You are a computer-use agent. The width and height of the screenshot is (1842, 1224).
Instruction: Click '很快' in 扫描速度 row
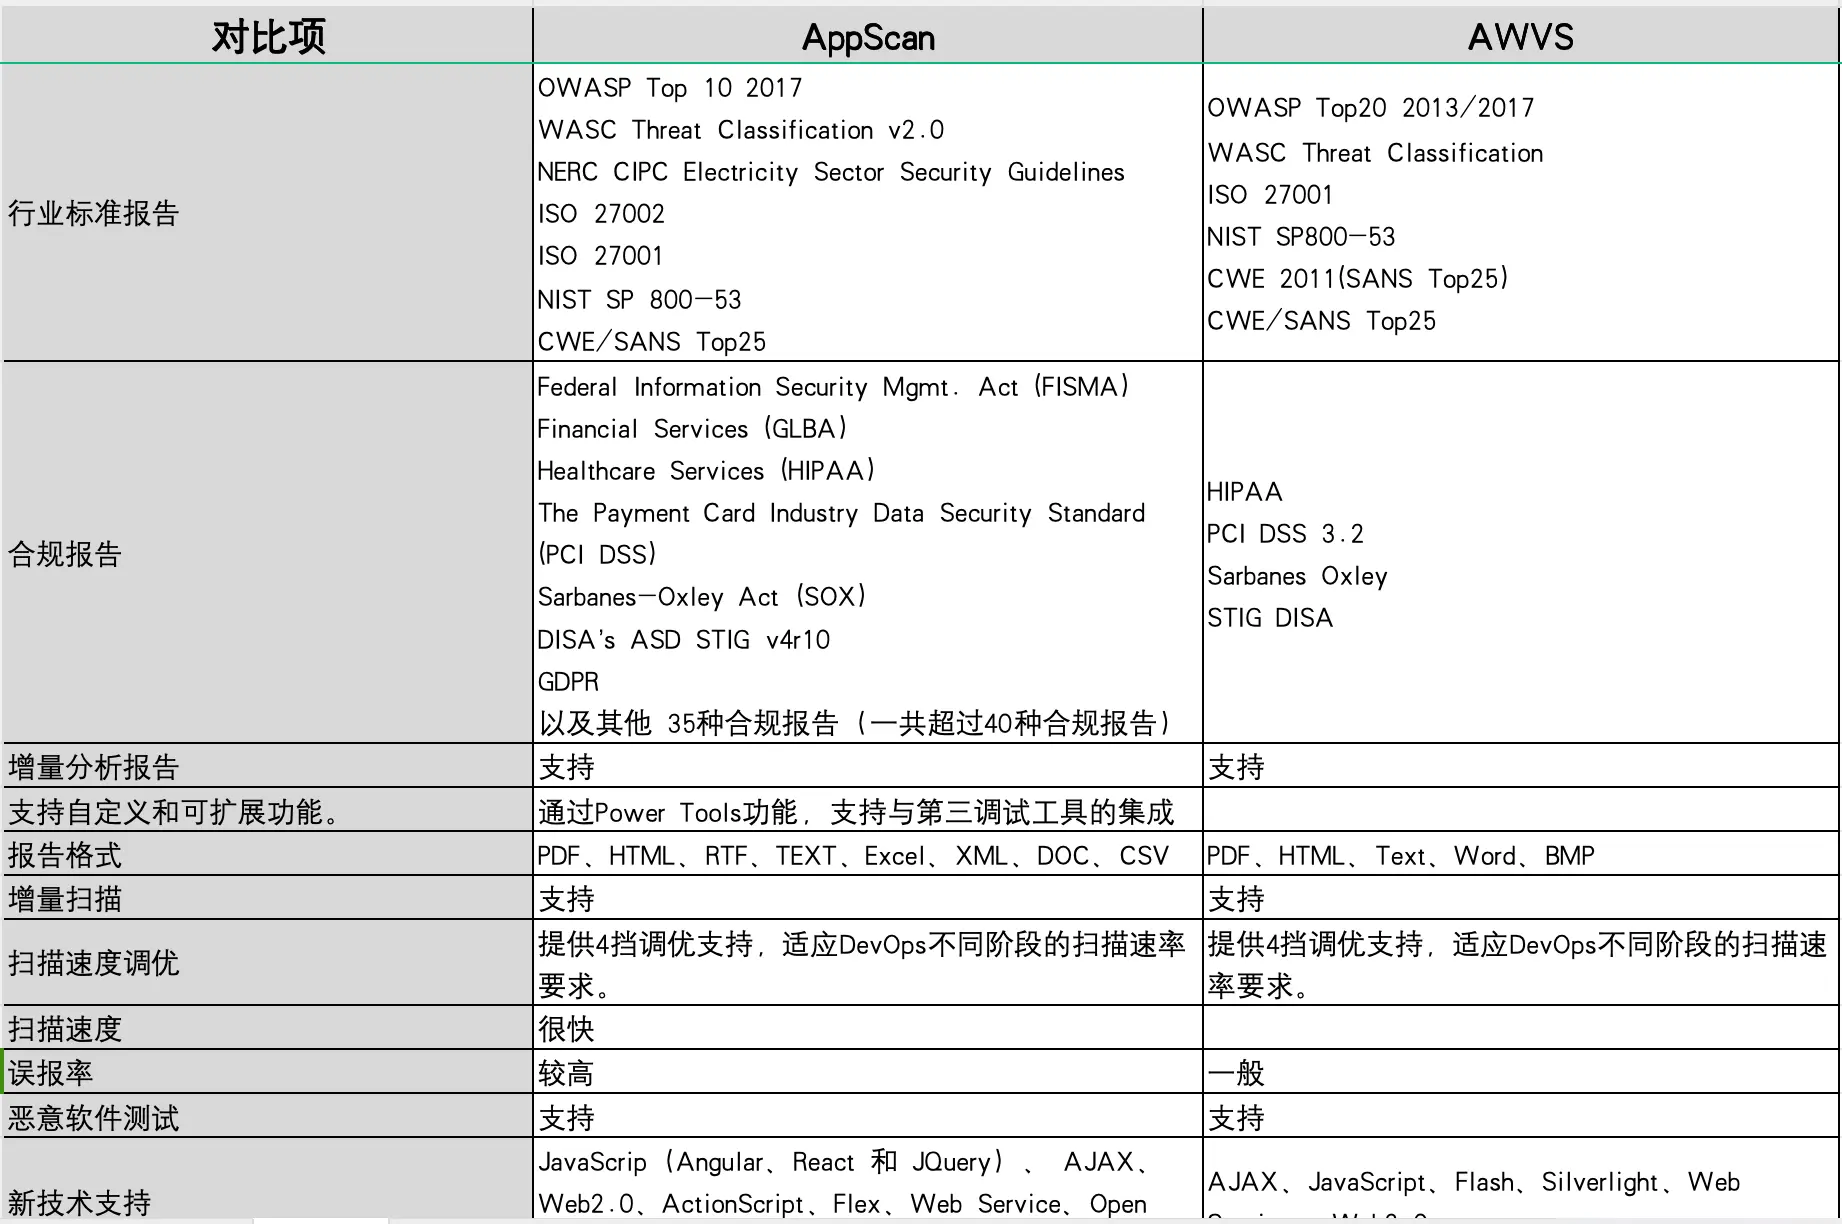click(x=567, y=1029)
